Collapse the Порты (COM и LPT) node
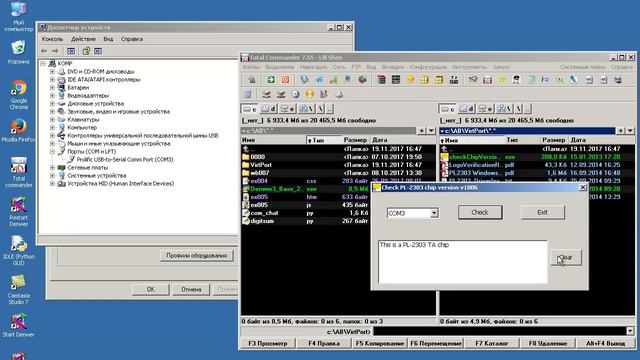The height and width of the screenshot is (360, 640). click(x=52, y=151)
